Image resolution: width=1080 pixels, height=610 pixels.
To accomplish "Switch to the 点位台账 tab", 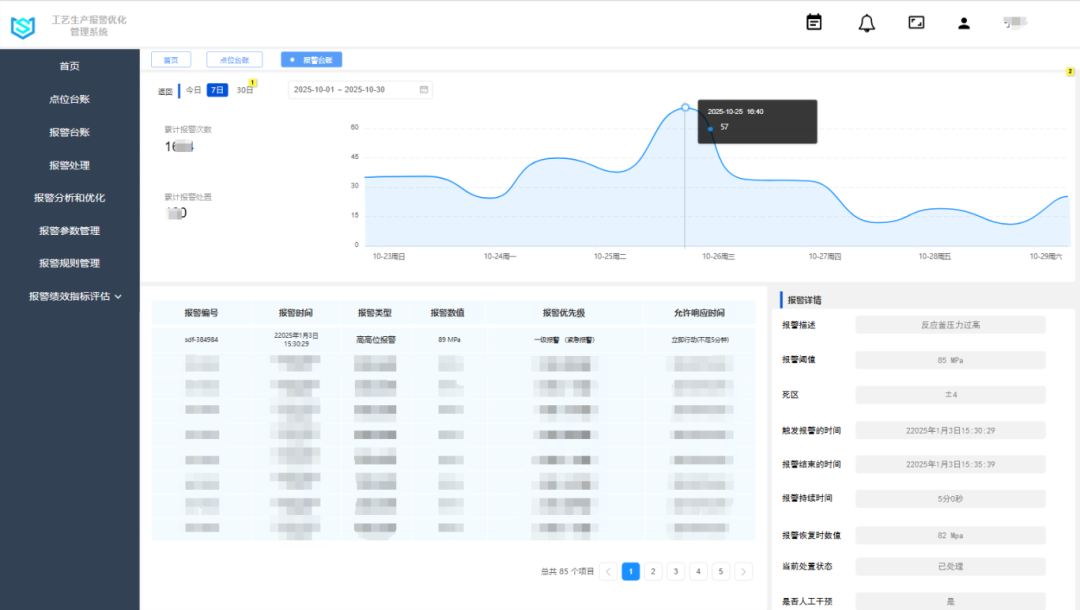I will click(x=234, y=59).
